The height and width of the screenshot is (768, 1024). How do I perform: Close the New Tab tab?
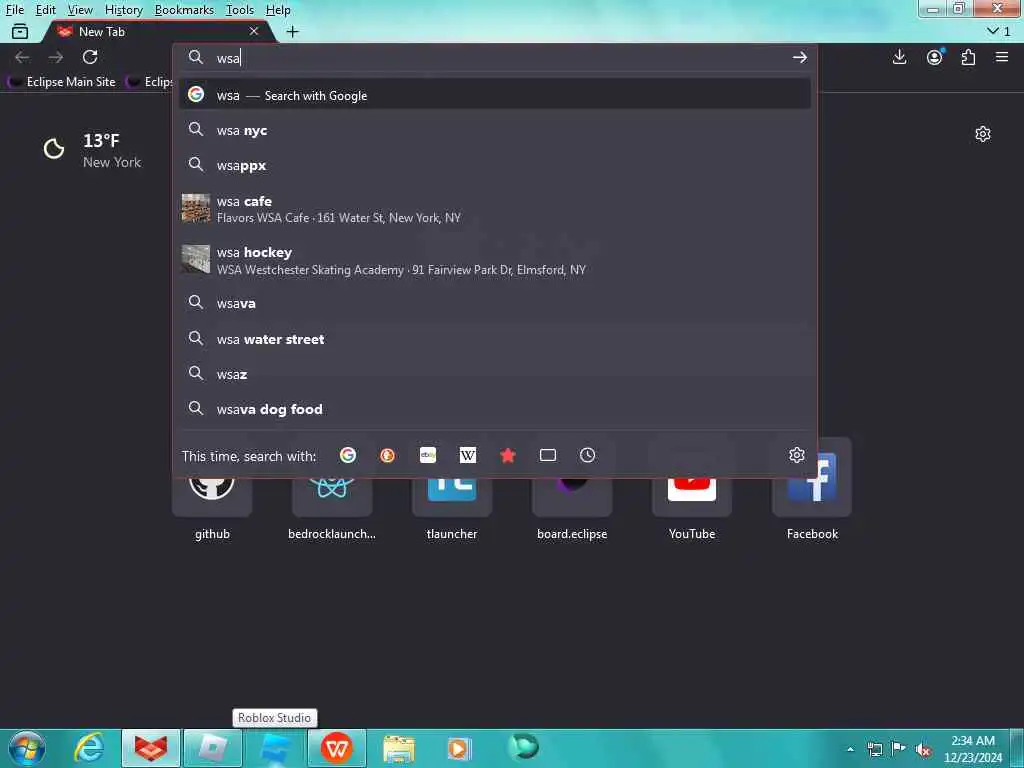254,31
